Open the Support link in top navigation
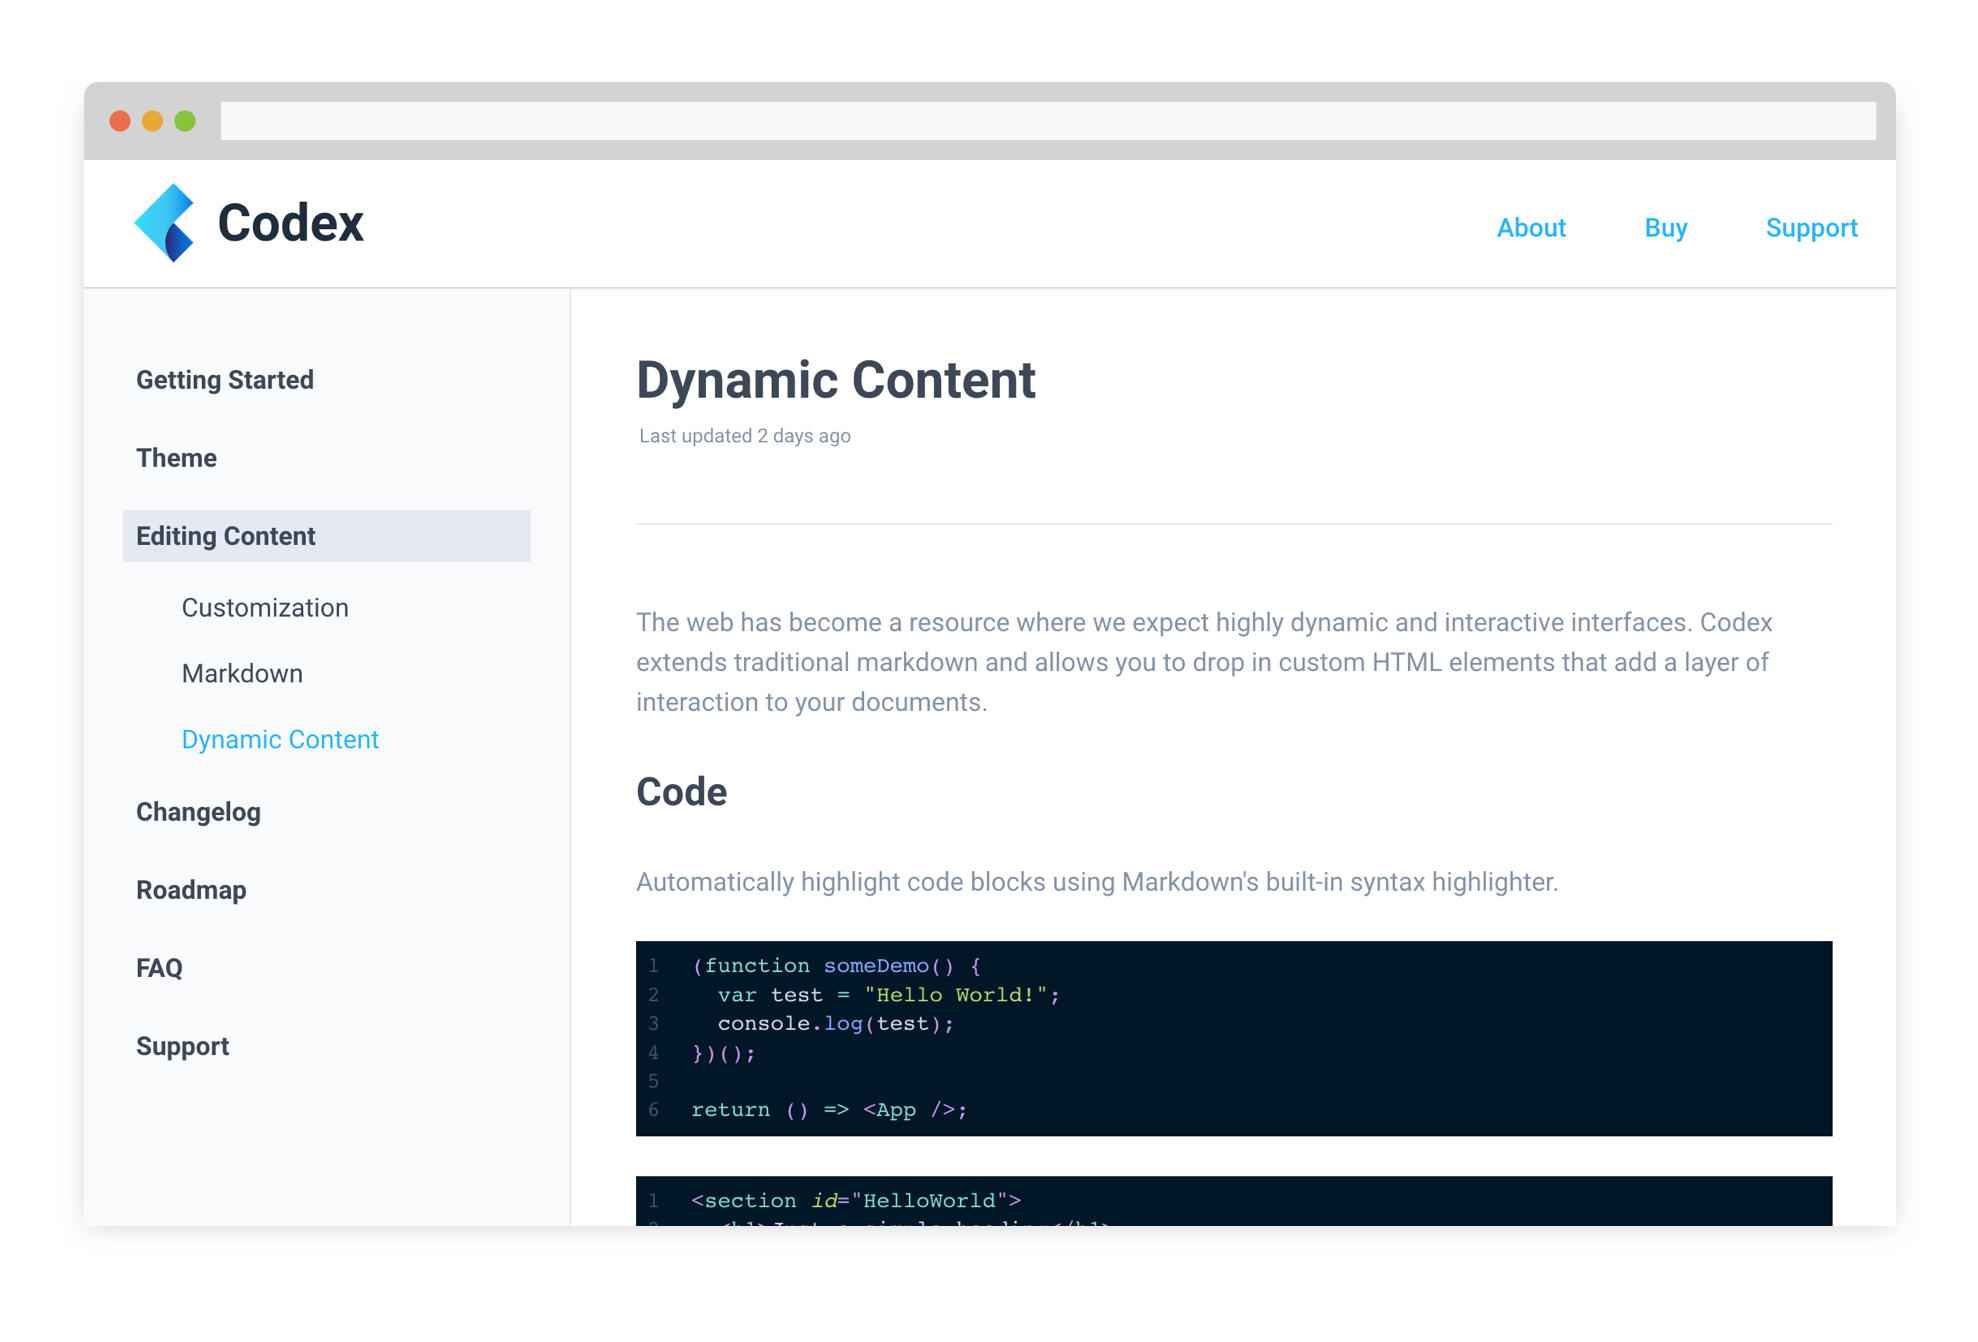Screen dimensions: 1978x1342 pyautogui.click(x=1812, y=228)
